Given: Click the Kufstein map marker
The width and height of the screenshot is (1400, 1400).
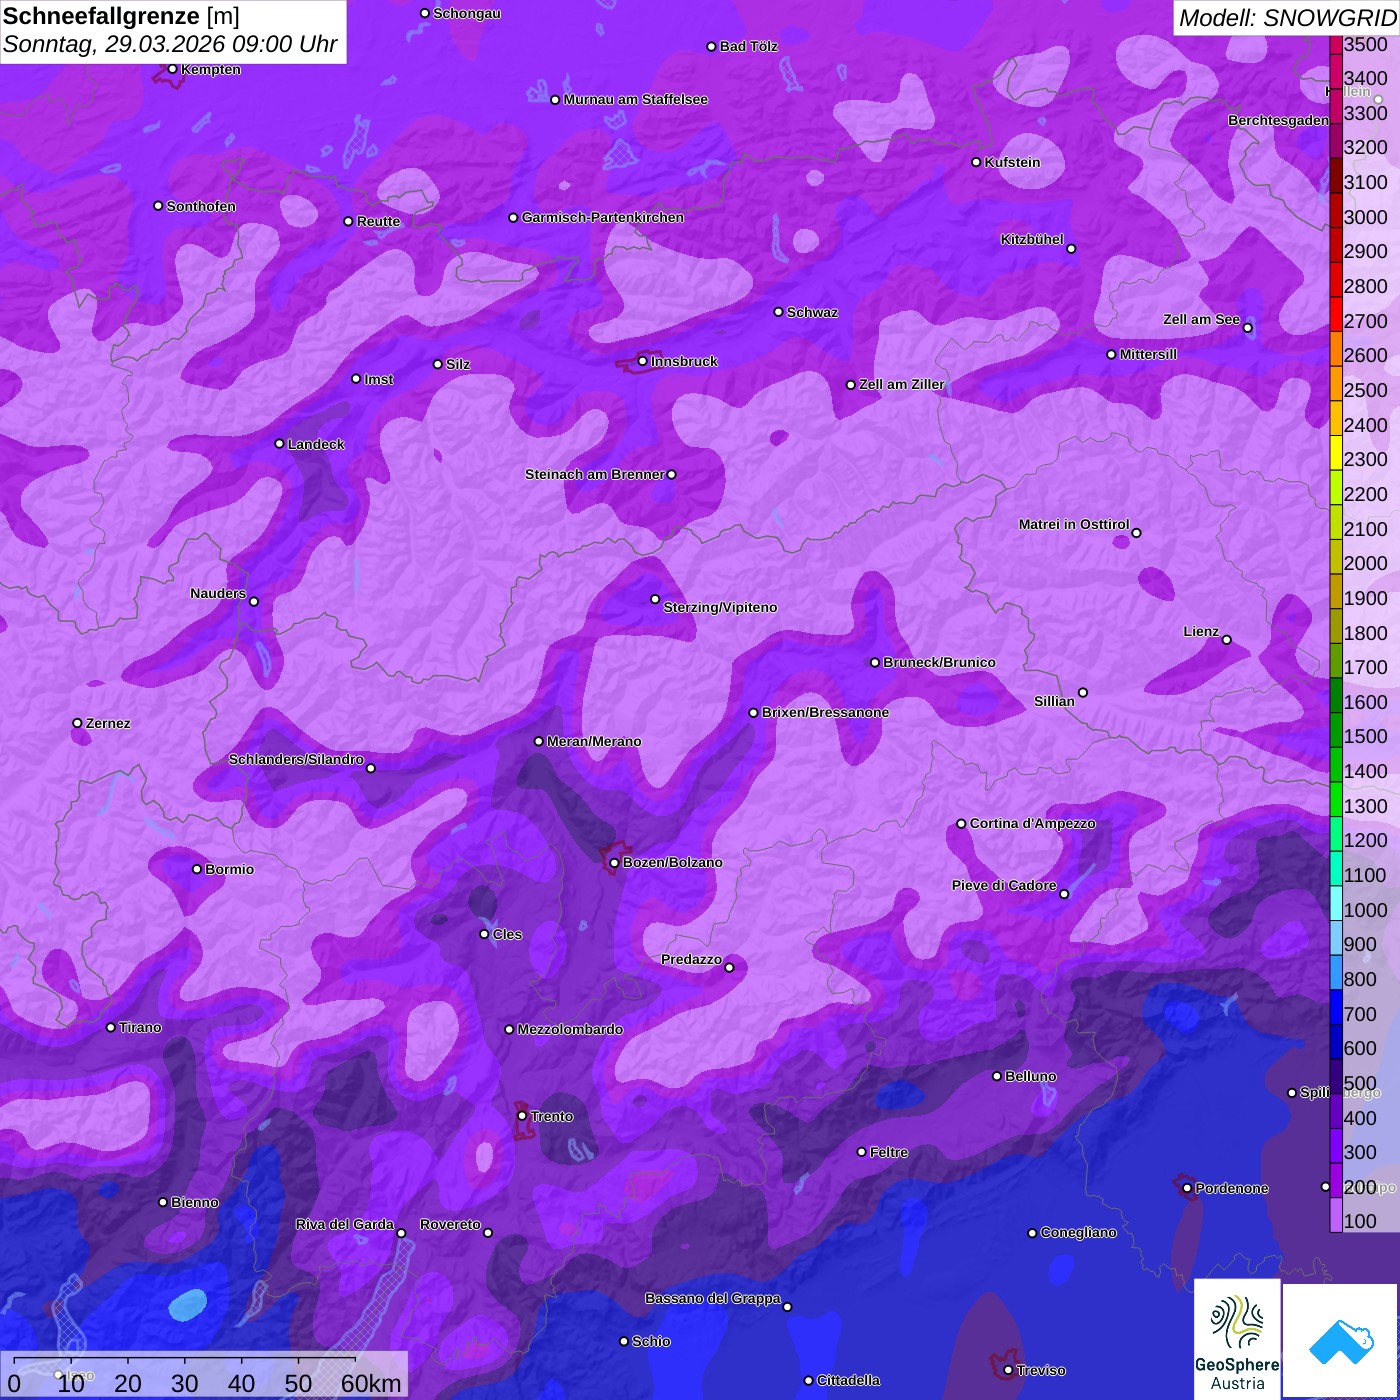Looking at the screenshot, I should tap(977, 162).
